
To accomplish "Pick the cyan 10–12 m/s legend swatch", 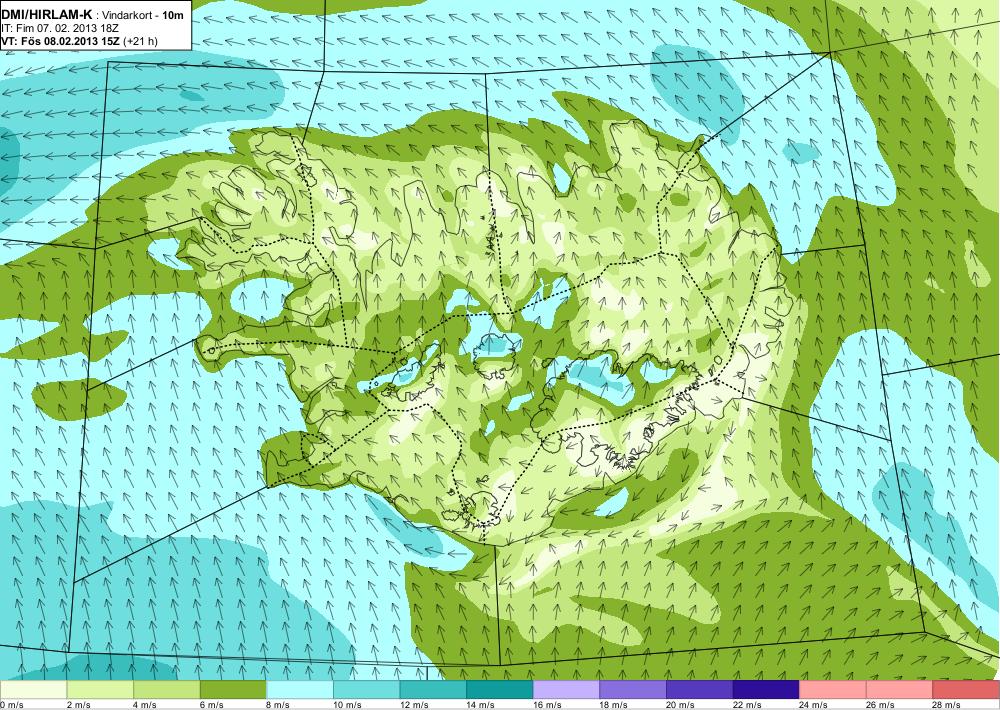I will 367,690.
